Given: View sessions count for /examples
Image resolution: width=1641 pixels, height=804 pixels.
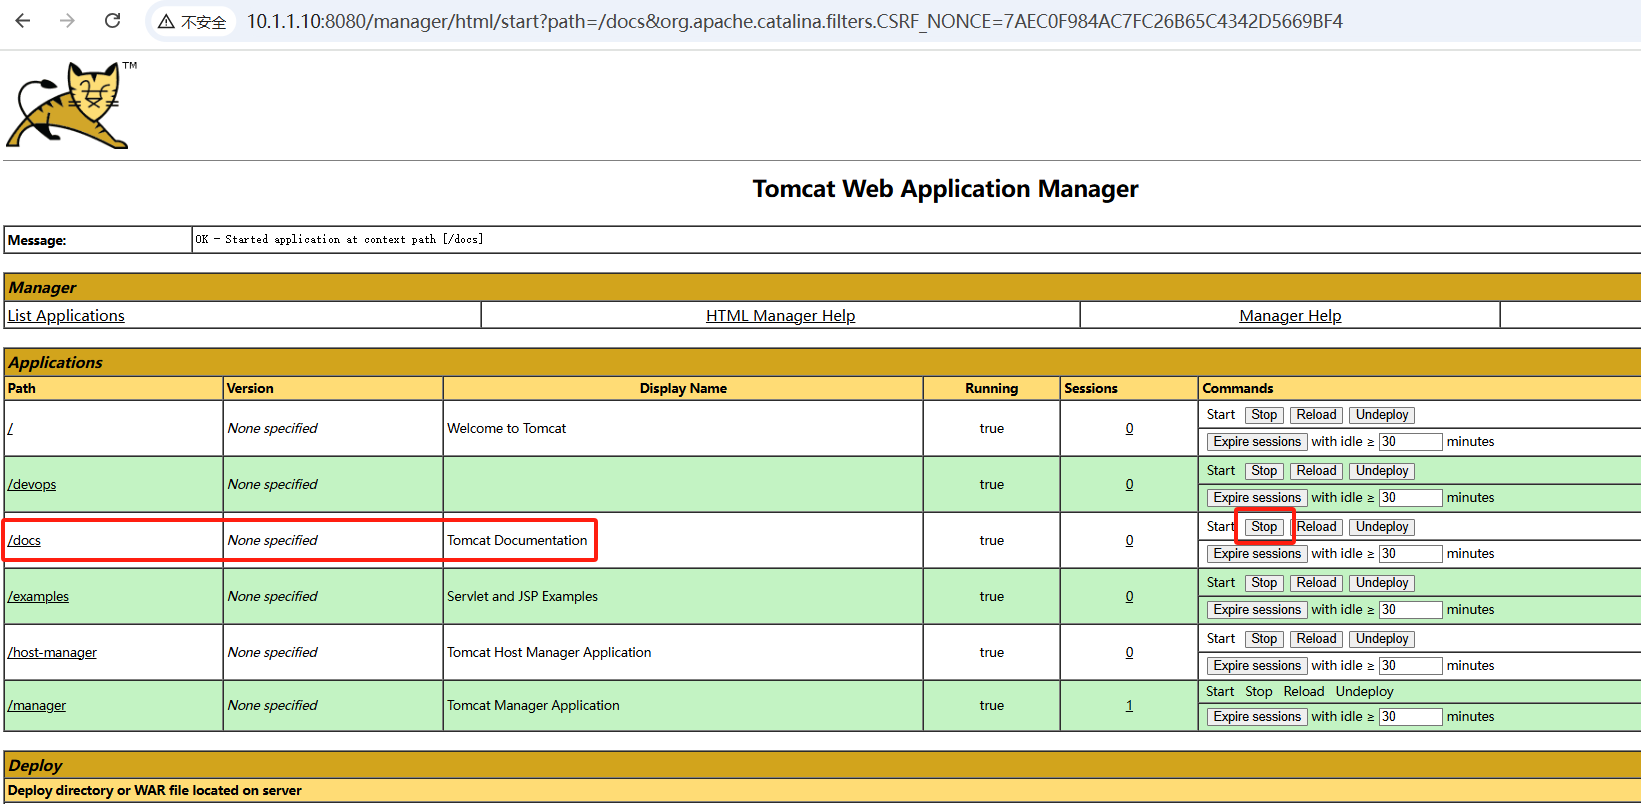Looking at the screenshot, I should point(1129,596).
